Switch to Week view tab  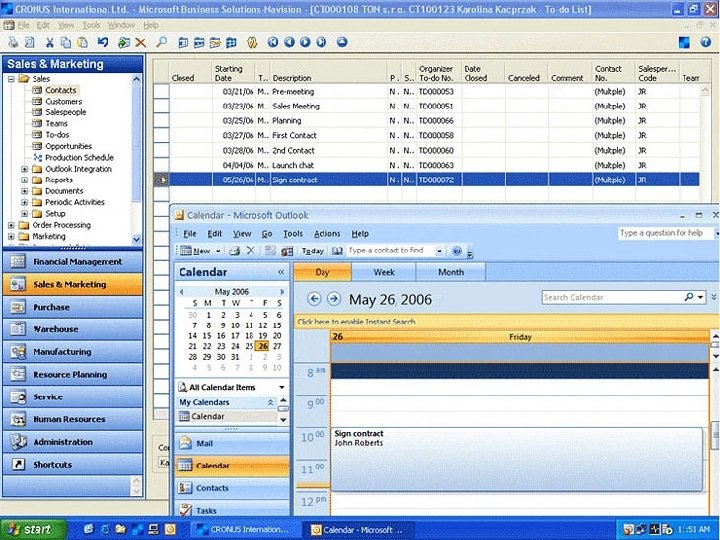point(384,272)
